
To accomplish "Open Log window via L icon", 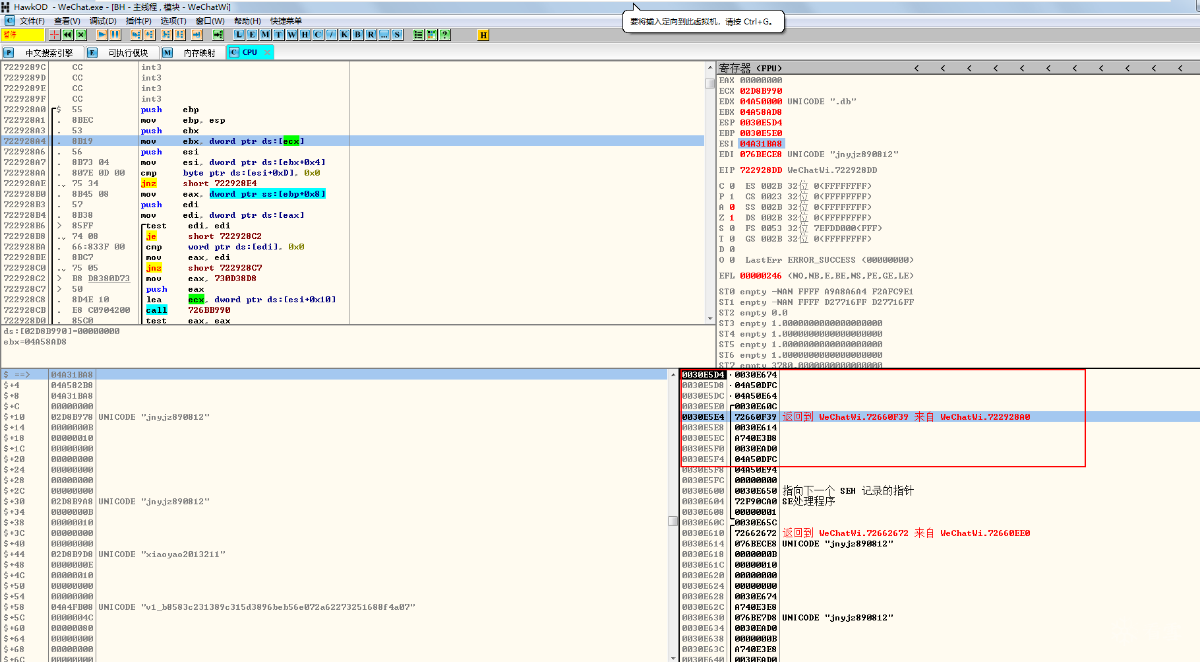I will [x=238, y=34].
